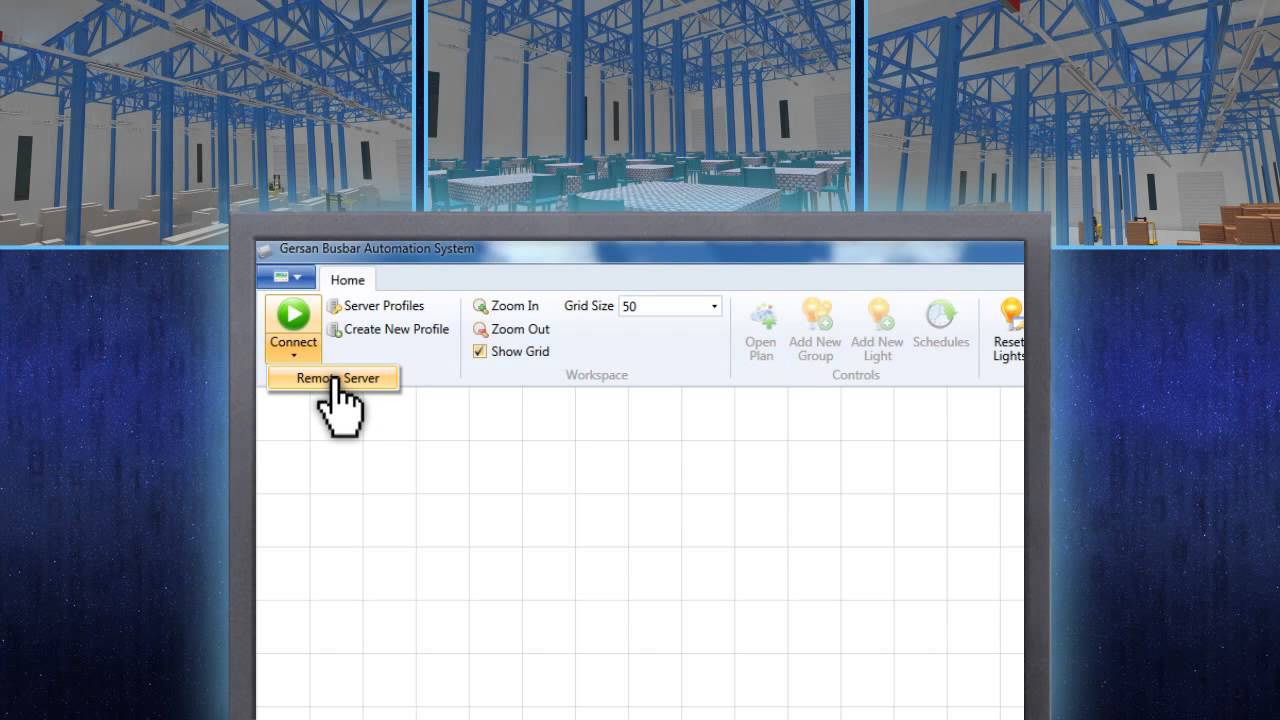Switch to the Home ribbon tab
Viewport: 1280px width, 720px height.
348,280
